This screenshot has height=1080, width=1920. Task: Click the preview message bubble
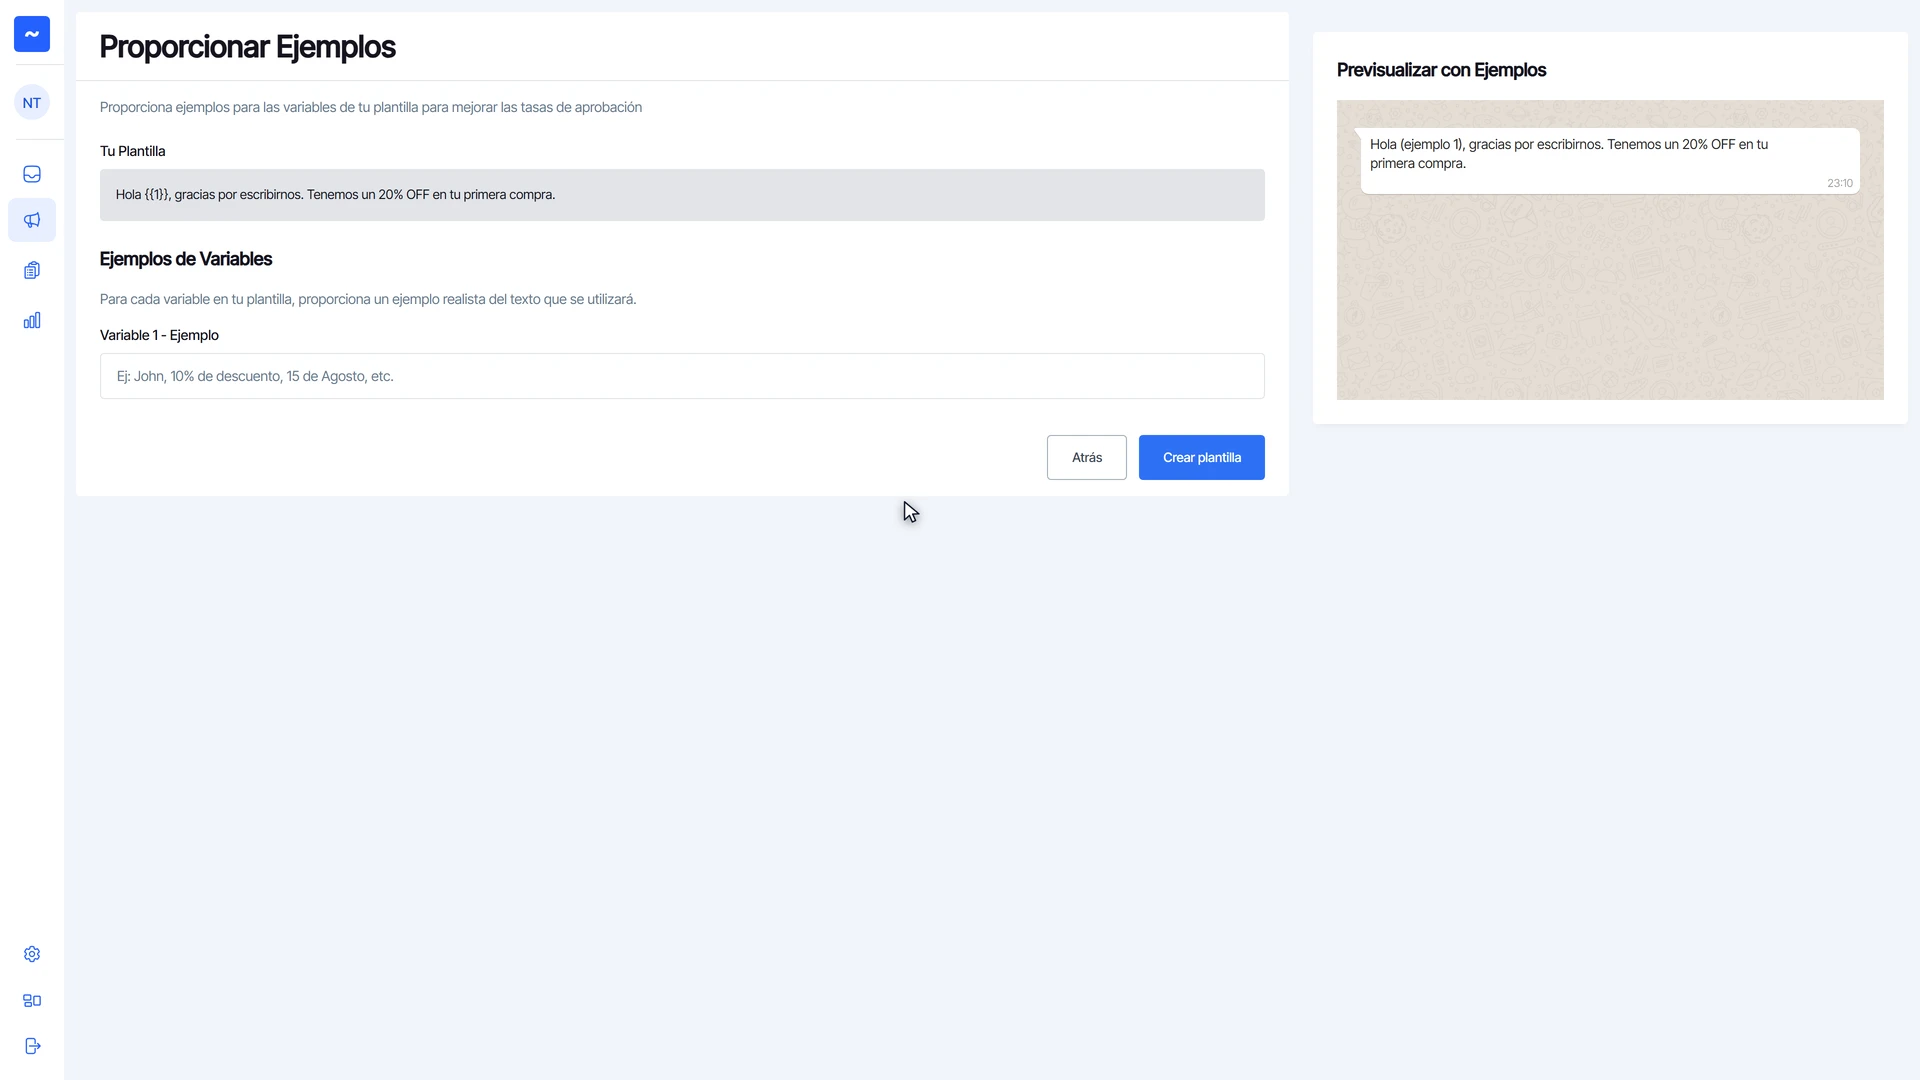[x=1610, y=160]
